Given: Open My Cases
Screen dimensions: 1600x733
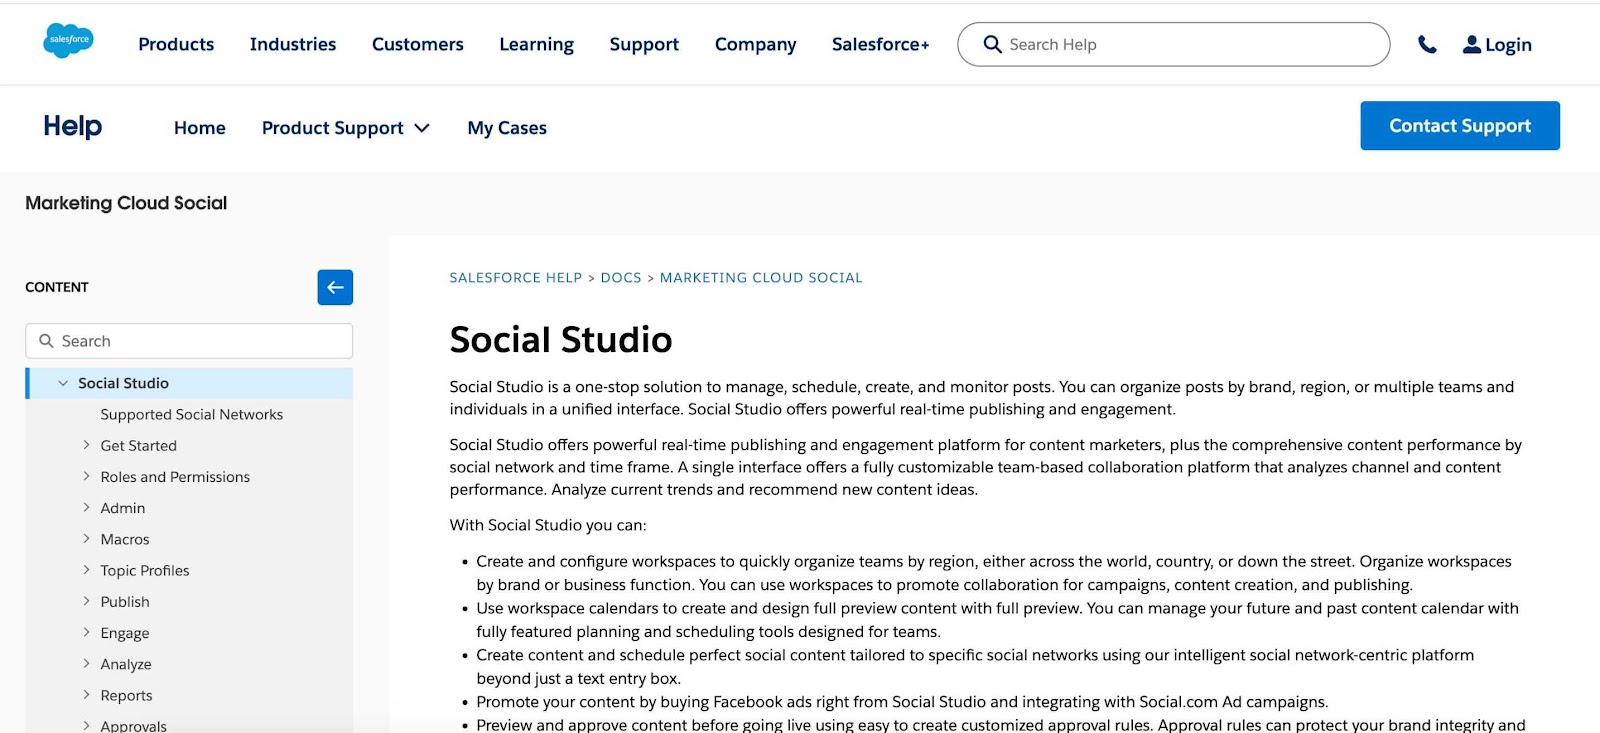Looking at the screenshot, I should point(507,128).
